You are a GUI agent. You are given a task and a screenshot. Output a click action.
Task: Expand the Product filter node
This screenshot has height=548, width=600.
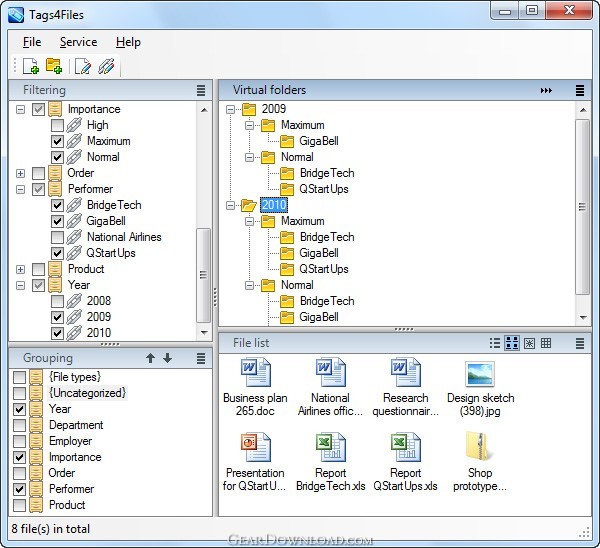coord(21,269)
